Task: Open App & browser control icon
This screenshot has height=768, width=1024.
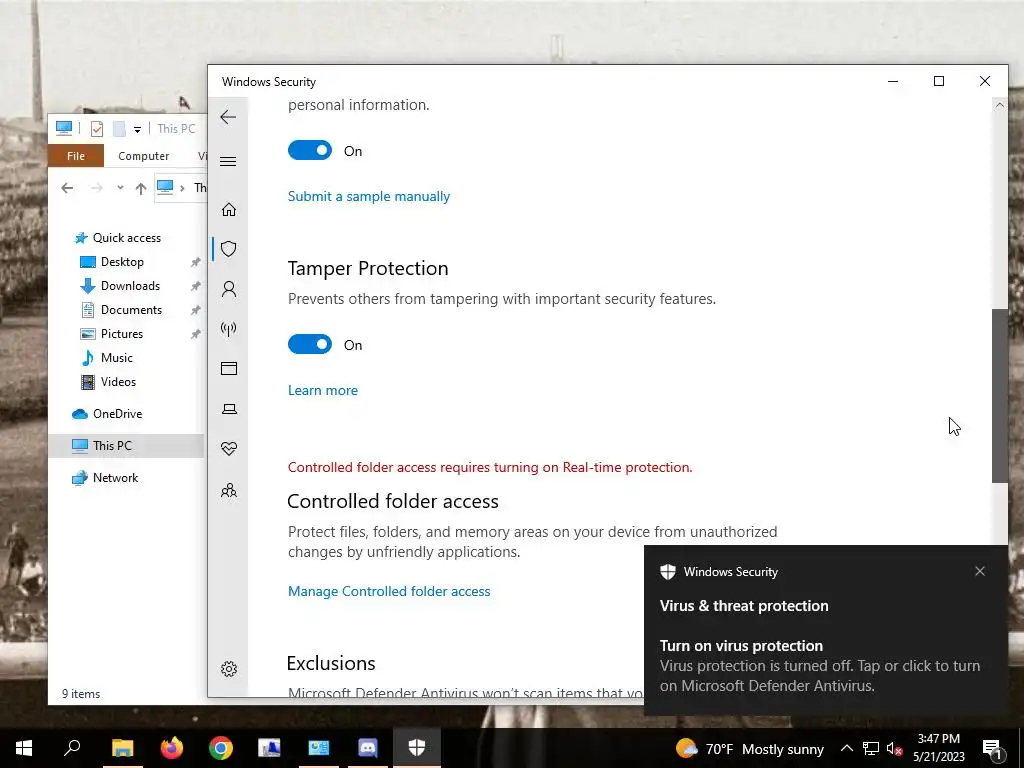Action: 229,369
